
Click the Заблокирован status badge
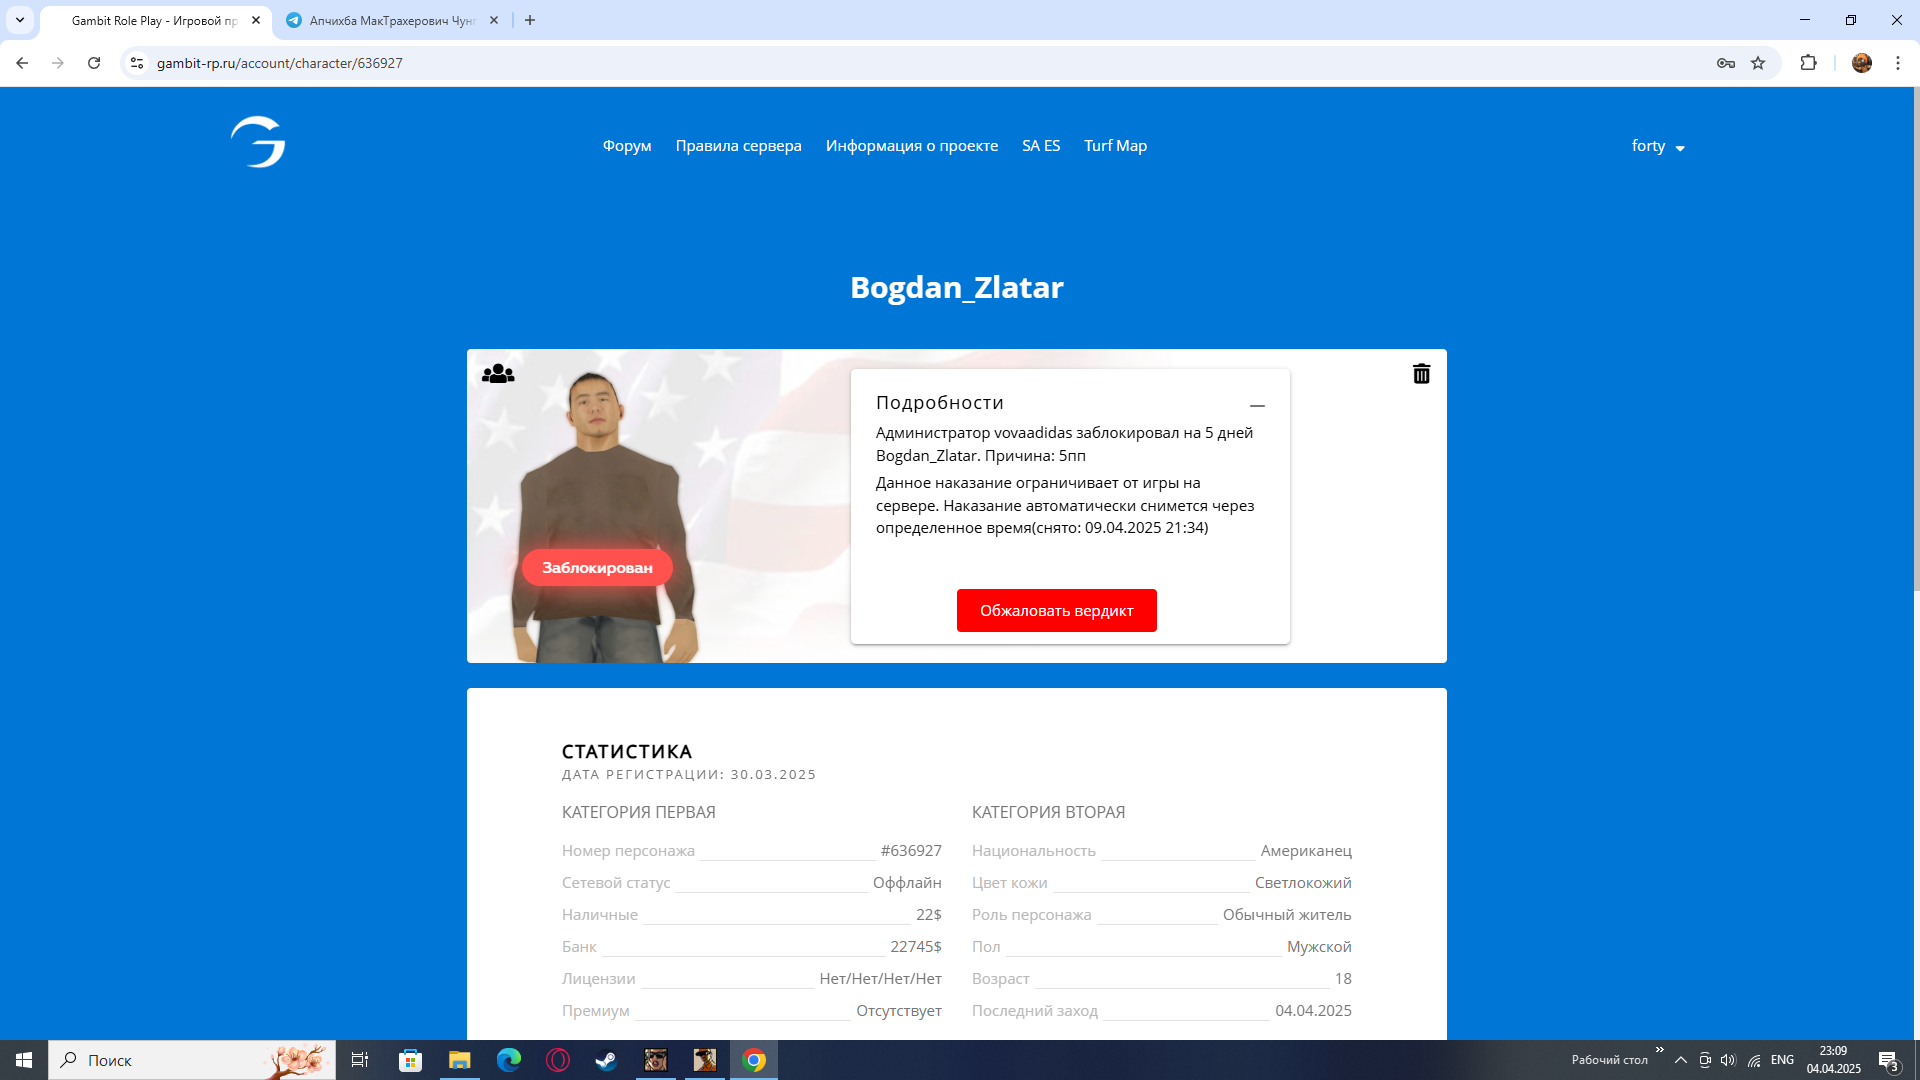pyautogui.click(x=597, y=567)
